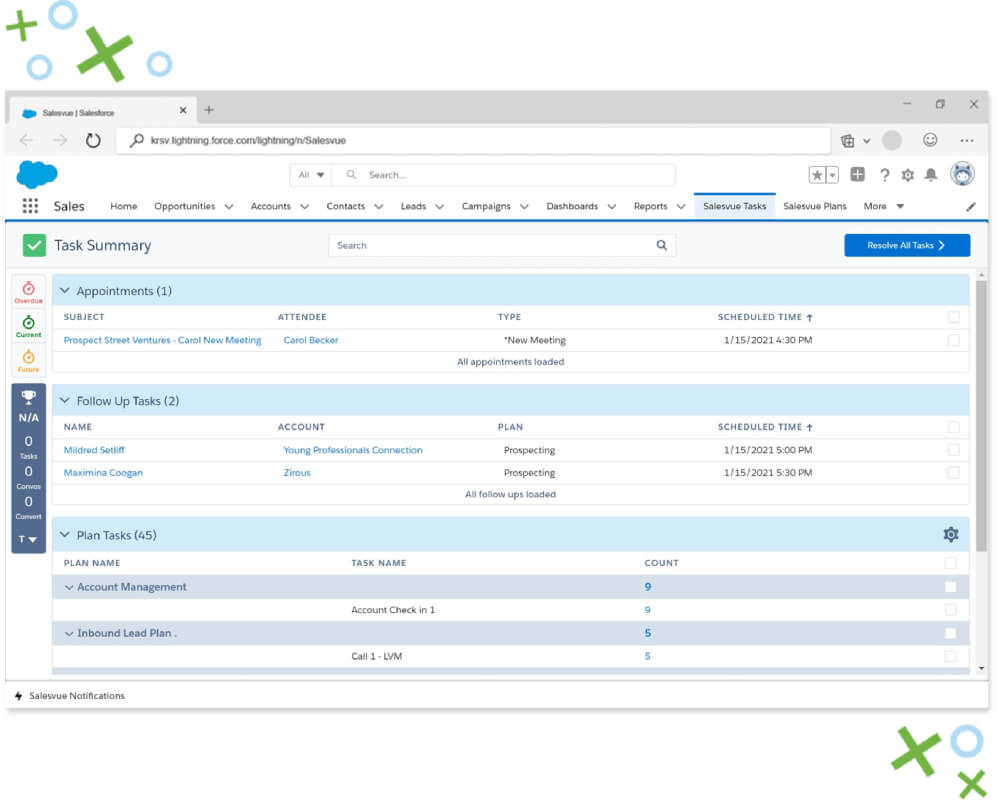997x800 pixels.
Task: Collapse the Account Management plan group
Action: [69, 588]
